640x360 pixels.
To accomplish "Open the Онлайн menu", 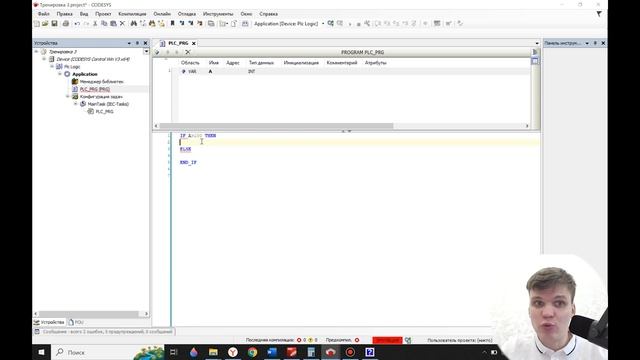I will (162, 14).
